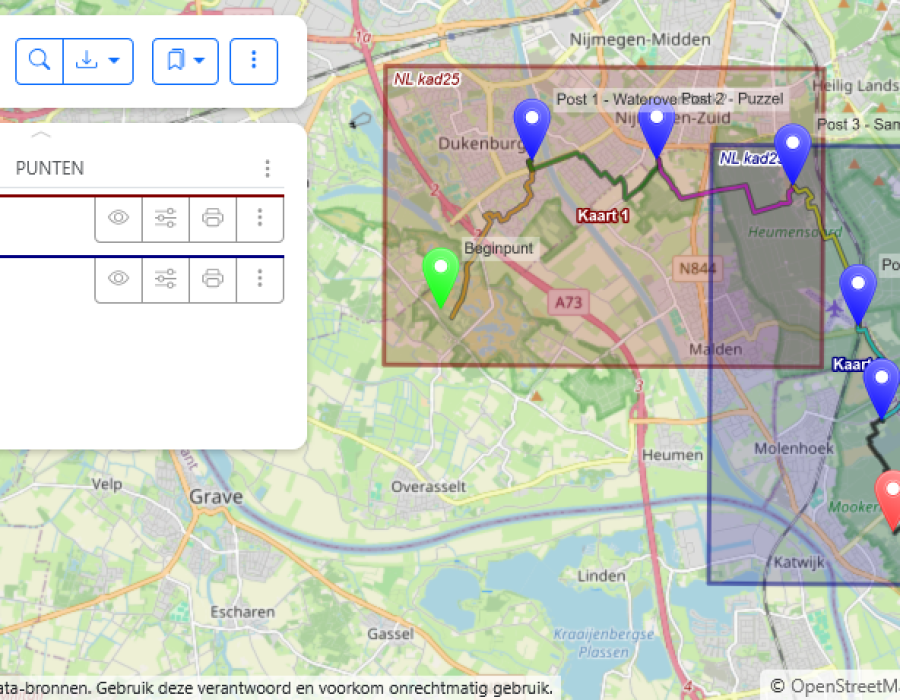
Task: Click the Grave town label
Action: pos(216,497)
